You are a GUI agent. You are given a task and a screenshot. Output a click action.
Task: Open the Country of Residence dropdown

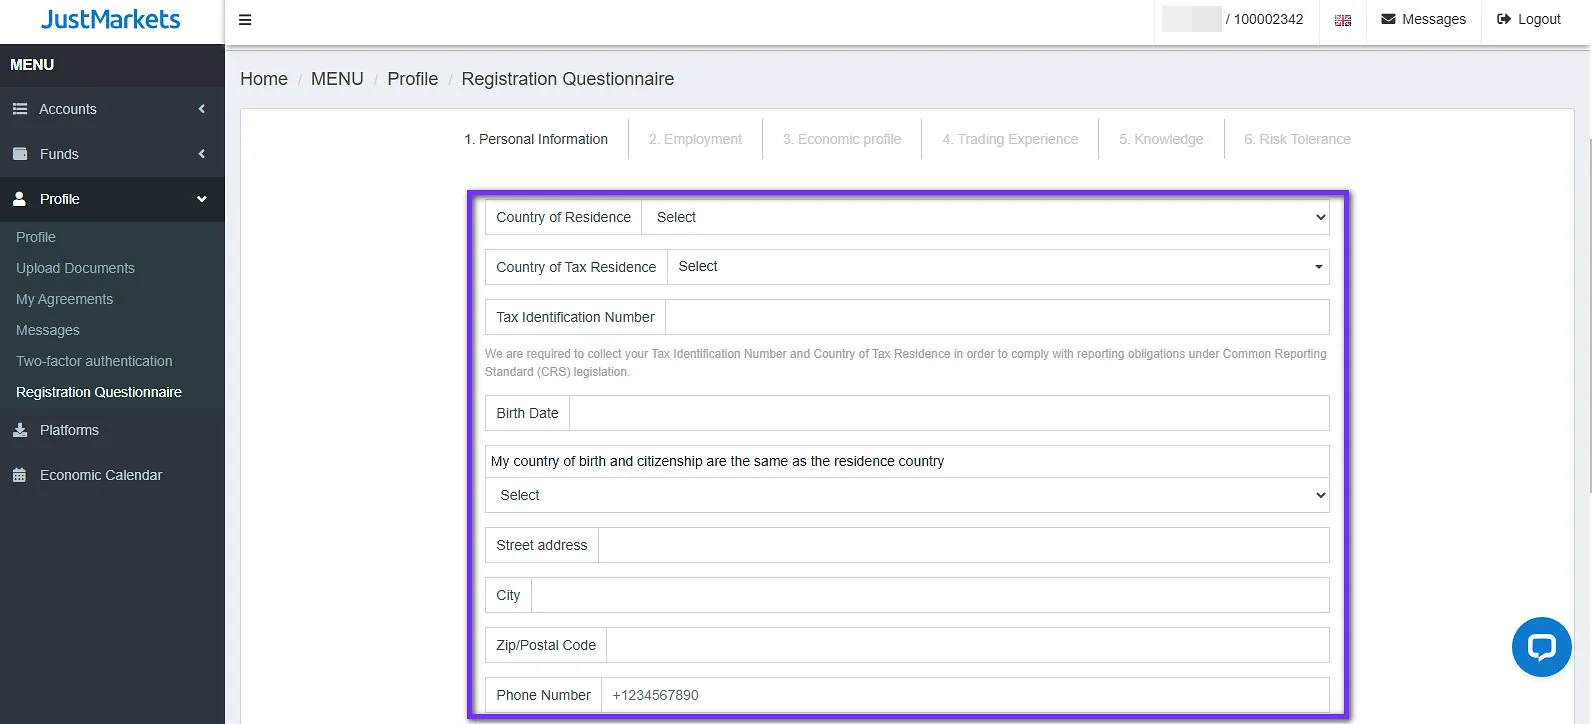(986, 217)
